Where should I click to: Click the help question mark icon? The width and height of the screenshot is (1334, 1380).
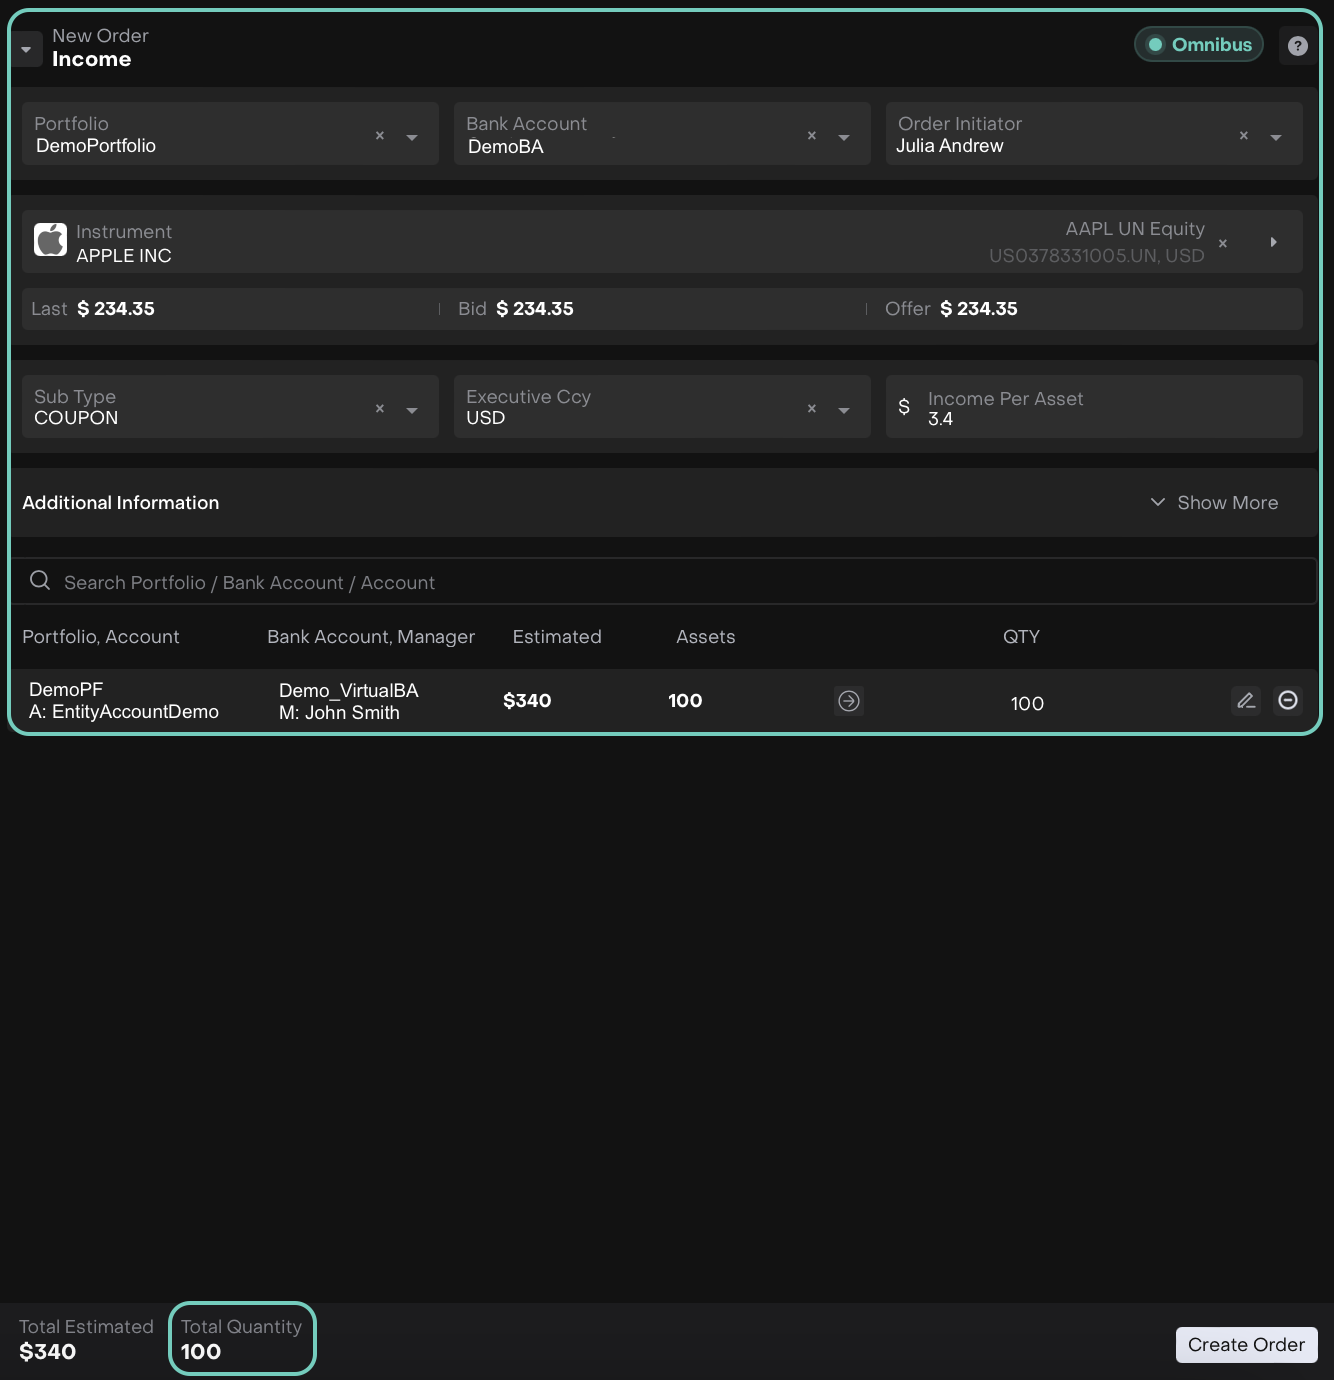coord(1297,46)
